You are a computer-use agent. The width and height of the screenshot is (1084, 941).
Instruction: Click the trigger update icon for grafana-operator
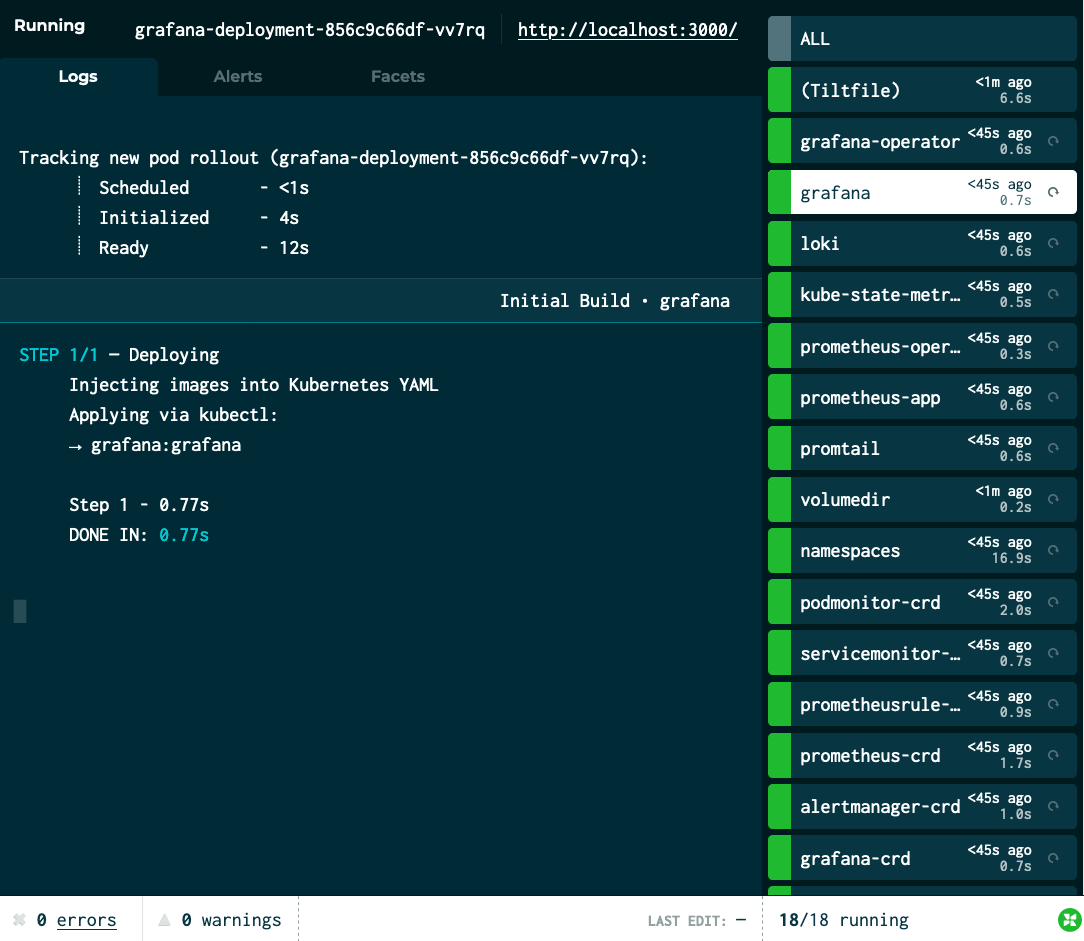[x=1053, y=141]
